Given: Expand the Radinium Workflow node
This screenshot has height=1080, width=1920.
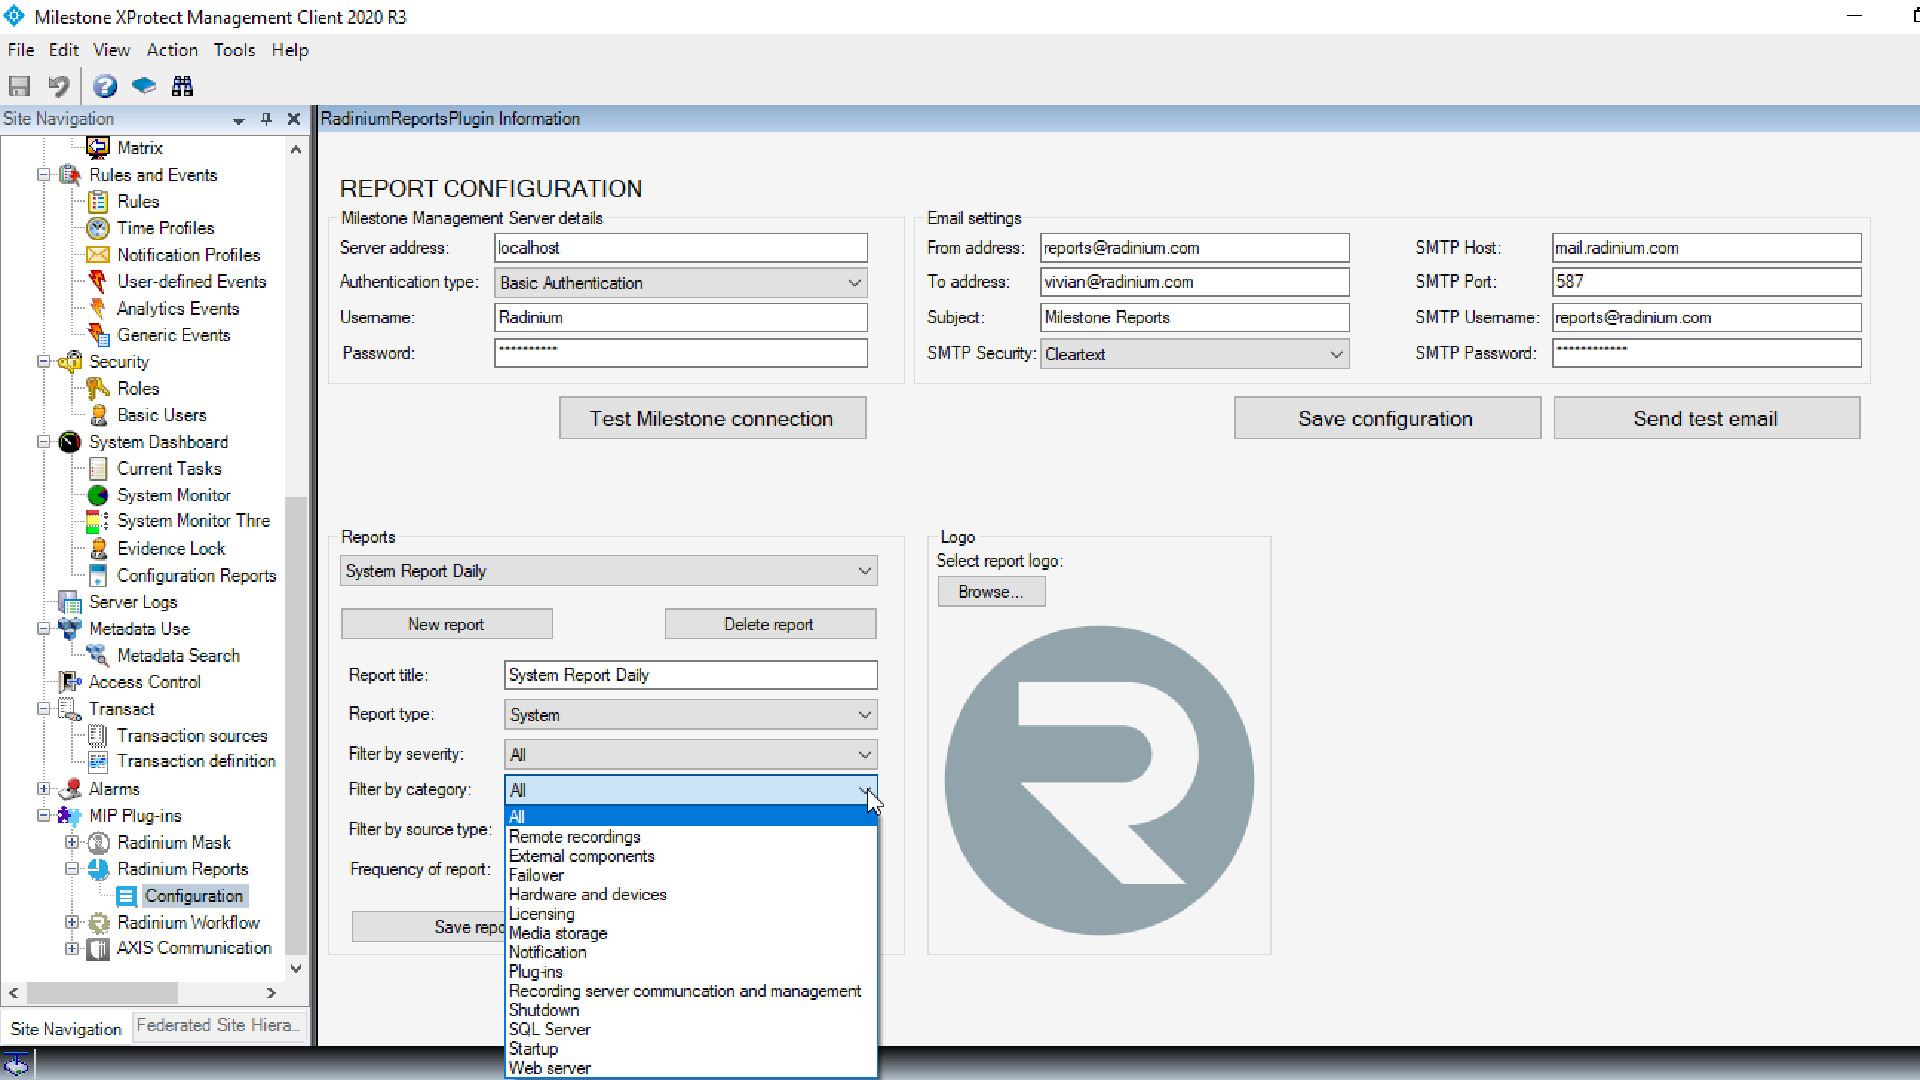Looking at the screenshot, I should [x=72, y=922].
